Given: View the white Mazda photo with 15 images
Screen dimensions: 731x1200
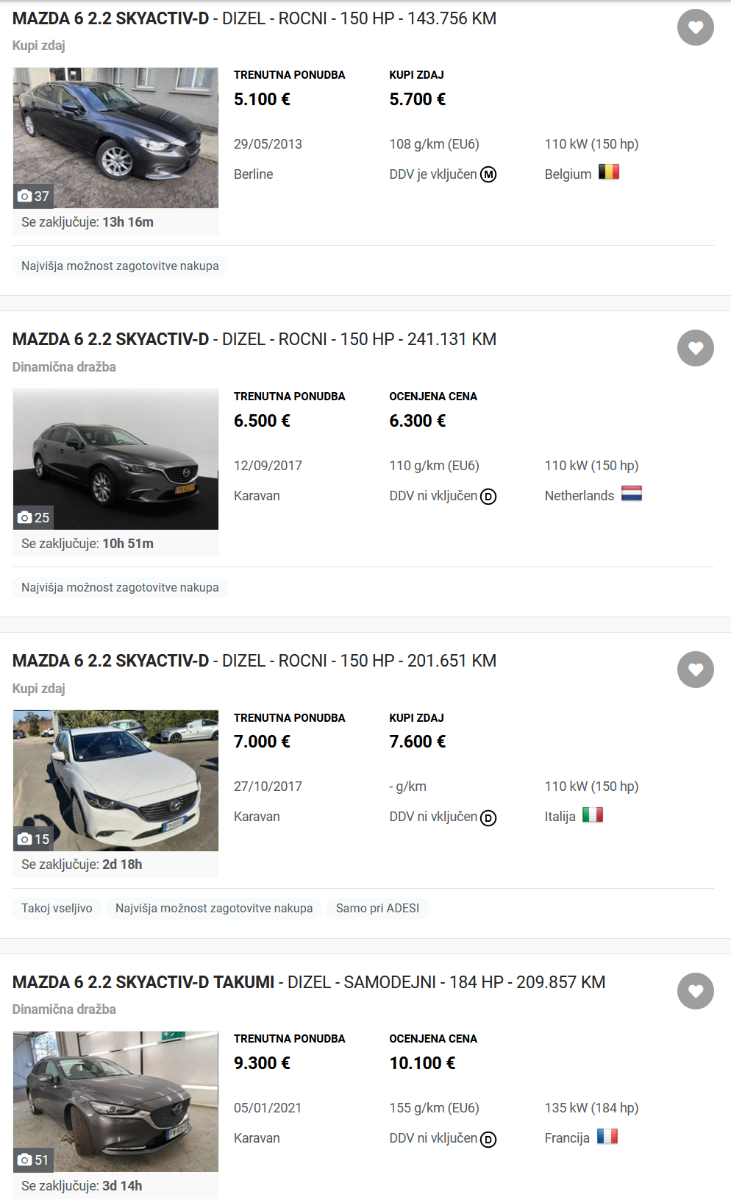Looking at the screenshot, I should click(x=116, y=780).
